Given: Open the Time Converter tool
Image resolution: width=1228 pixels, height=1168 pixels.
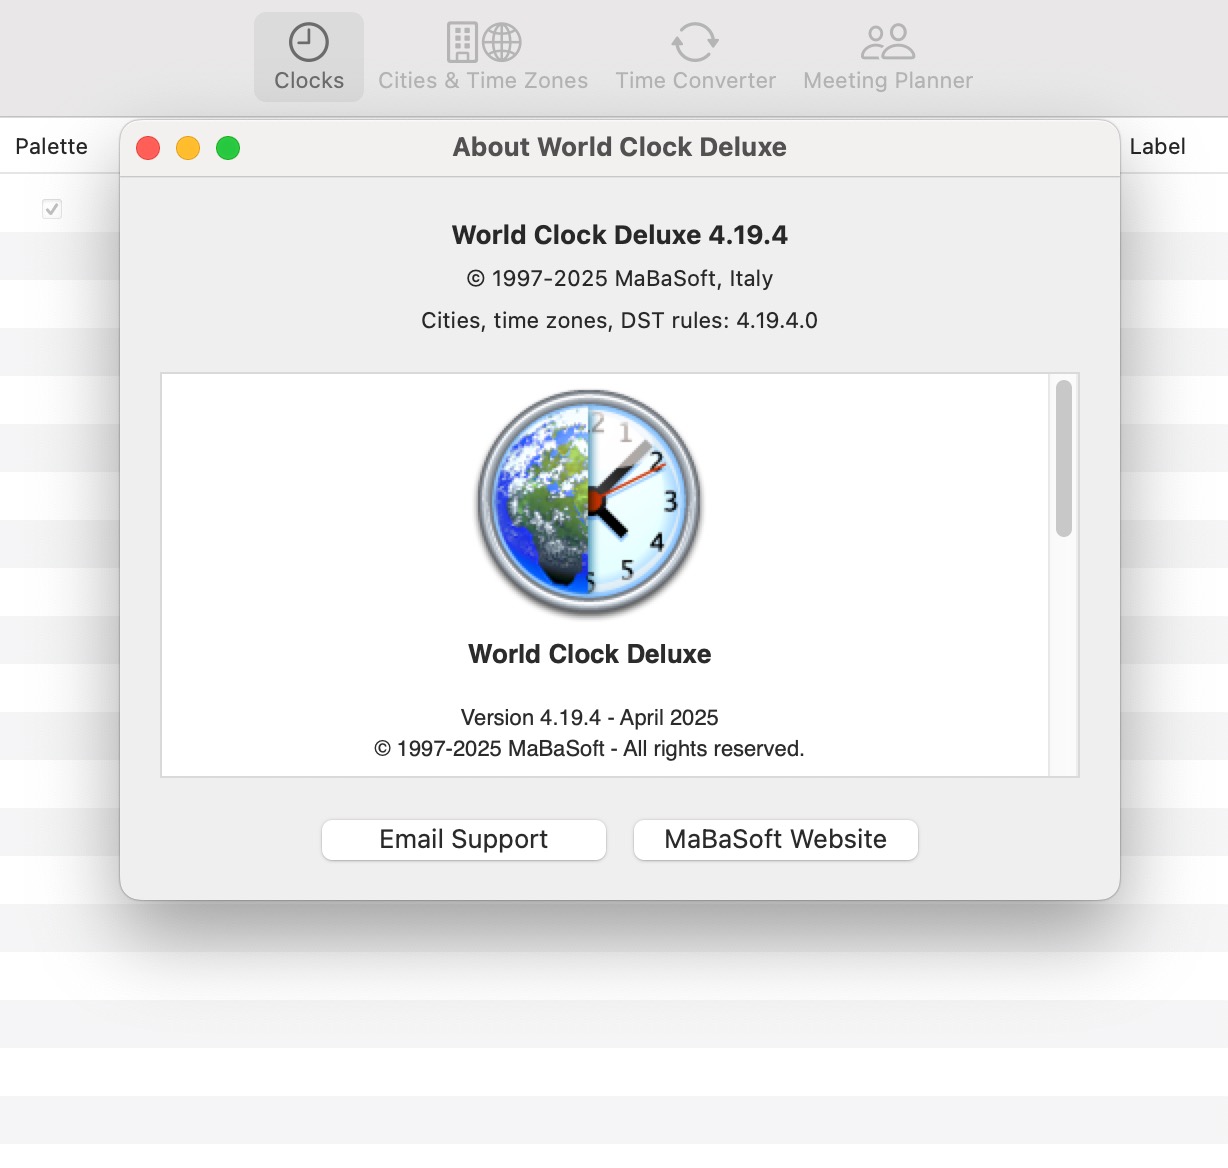Looking at the screenshot, I should pos(695,57).
